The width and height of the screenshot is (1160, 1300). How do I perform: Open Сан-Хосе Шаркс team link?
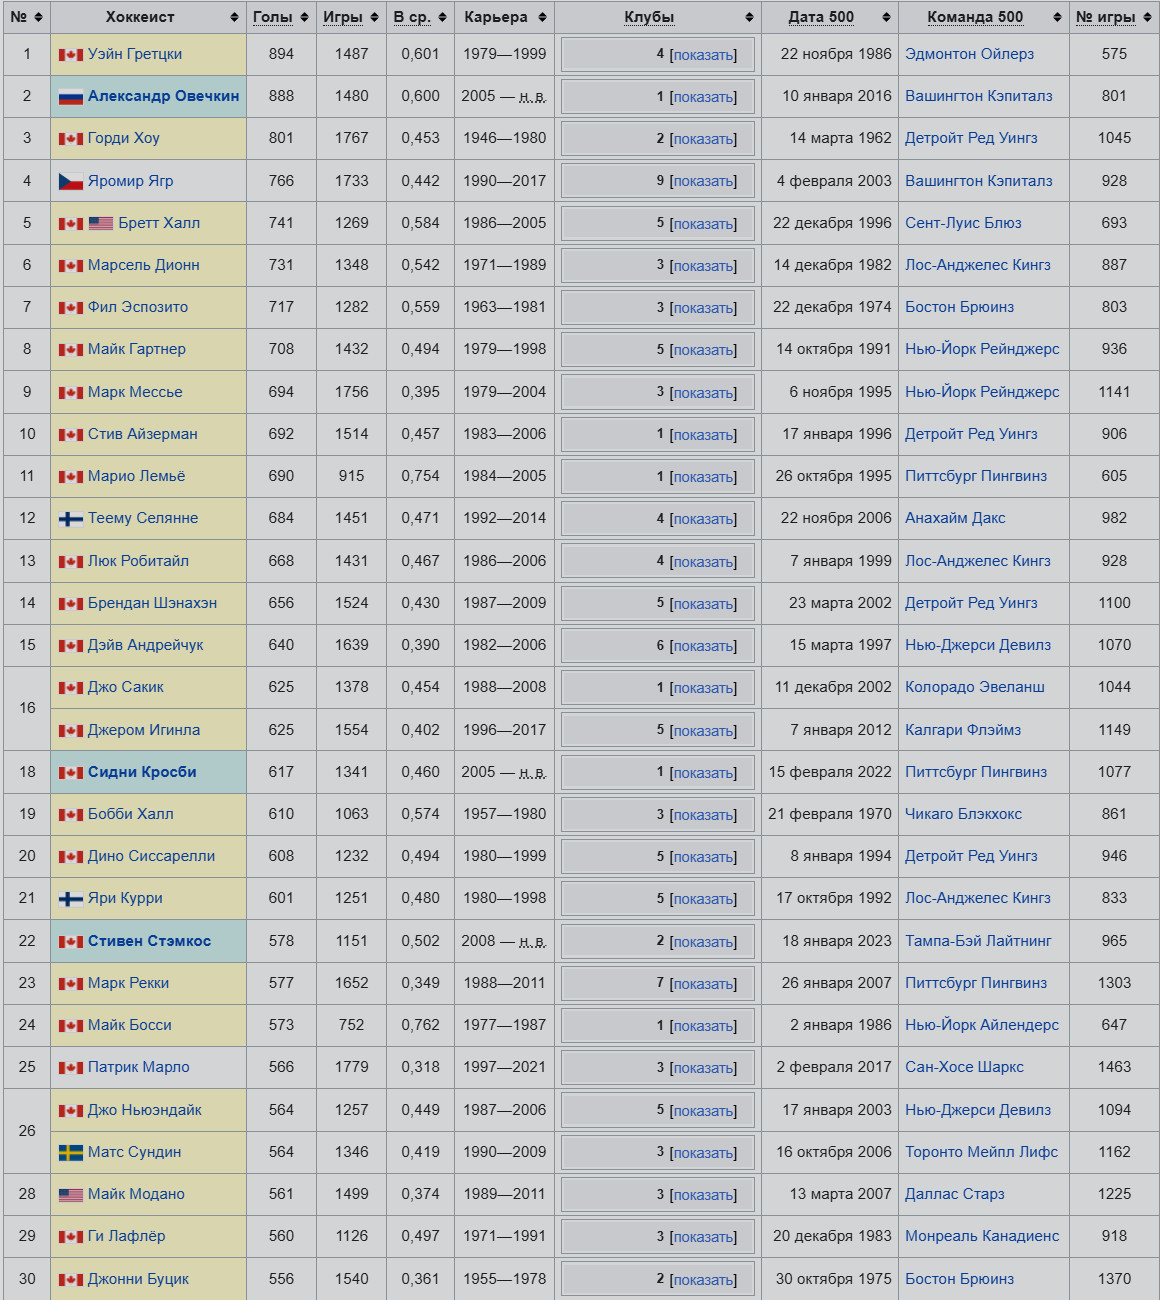[964, 1067]
